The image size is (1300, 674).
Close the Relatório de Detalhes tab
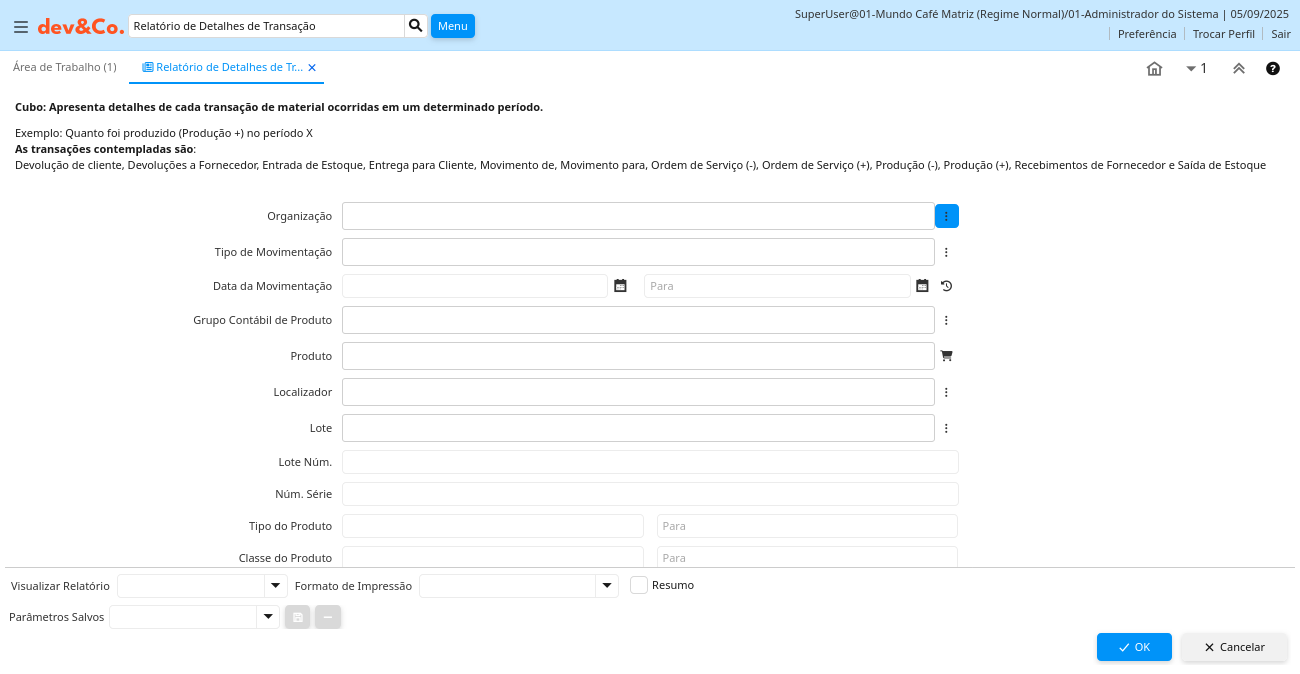coord(312,68)
